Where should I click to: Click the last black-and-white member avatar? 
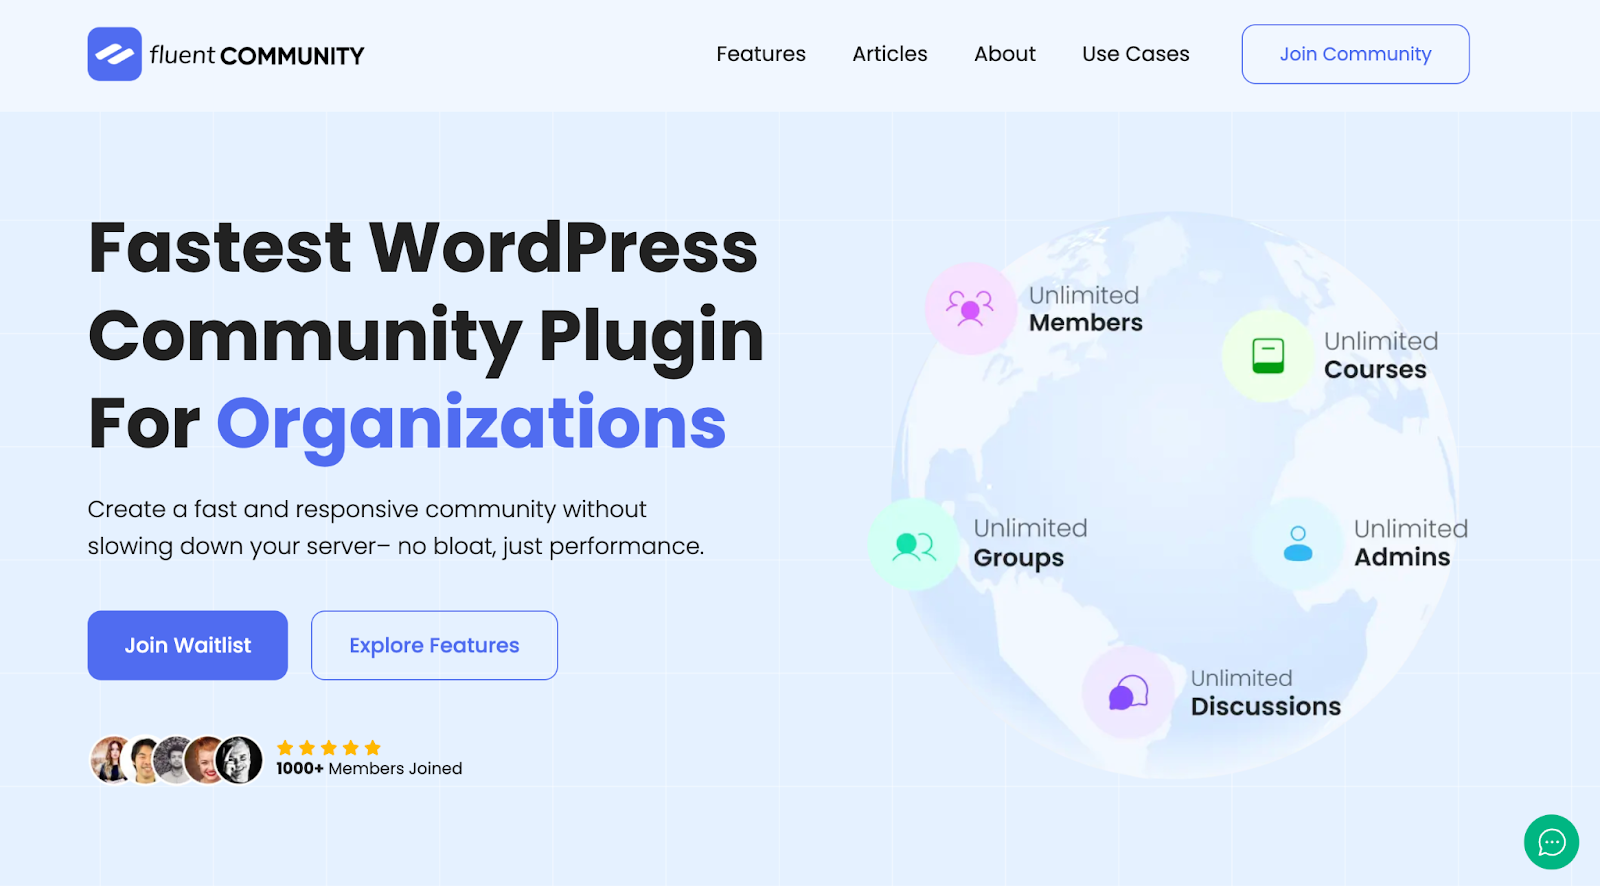(x=239, y=760)
